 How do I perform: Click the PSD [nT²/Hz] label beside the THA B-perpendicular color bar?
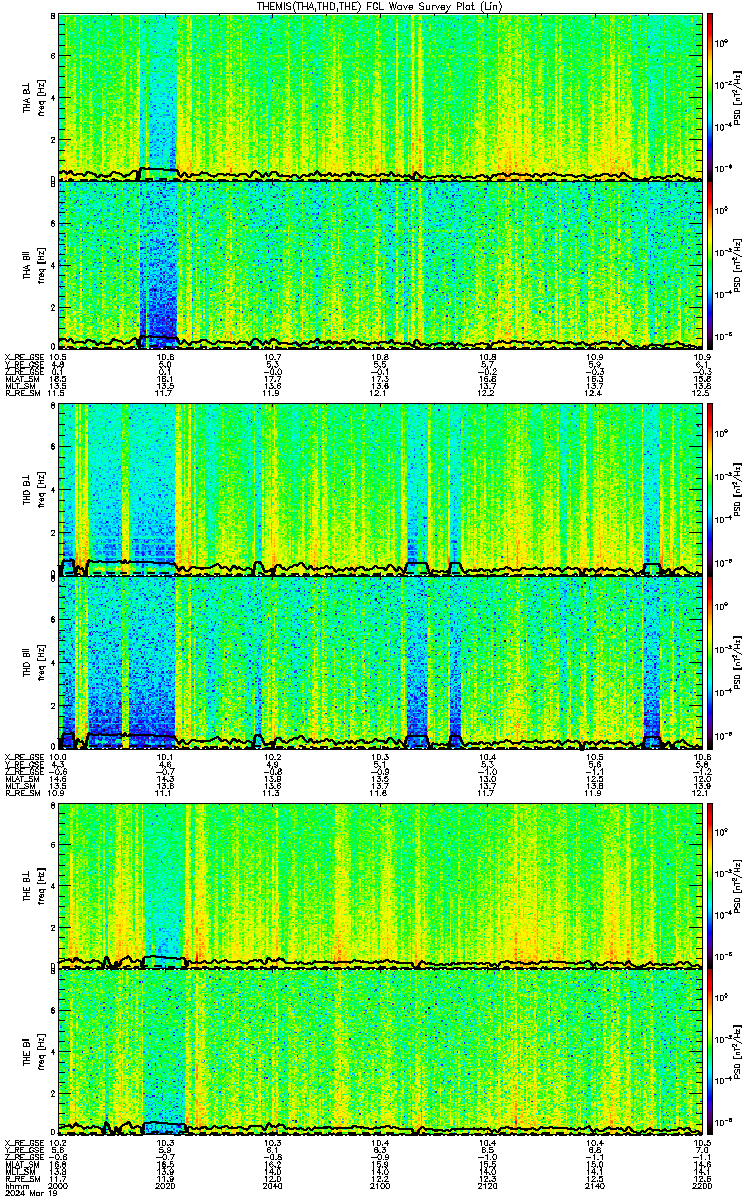click(x=737, y=97)
